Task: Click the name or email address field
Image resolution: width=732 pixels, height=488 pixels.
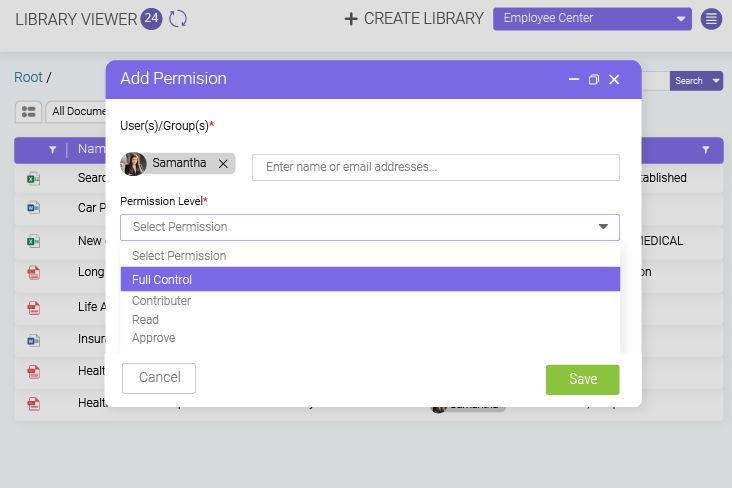Action: click(x=436, y=167)
